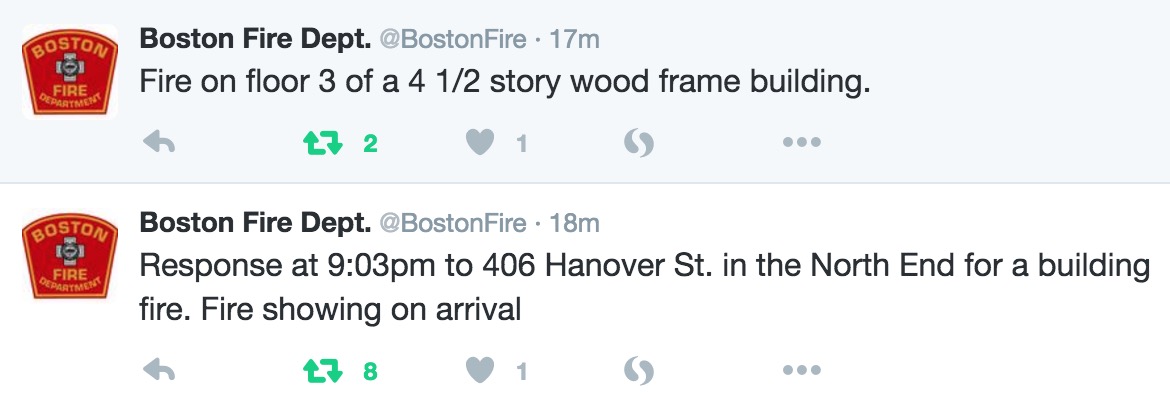Click the swirl icon on second tweet
The height and width of the screenshot is (410, 1170).
coord(639,369)
